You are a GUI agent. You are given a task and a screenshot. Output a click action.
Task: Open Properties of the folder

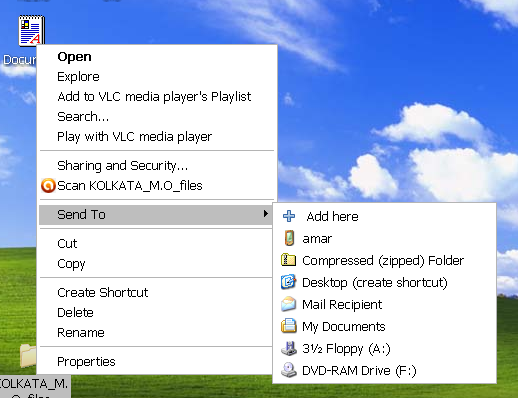[86, 362]
